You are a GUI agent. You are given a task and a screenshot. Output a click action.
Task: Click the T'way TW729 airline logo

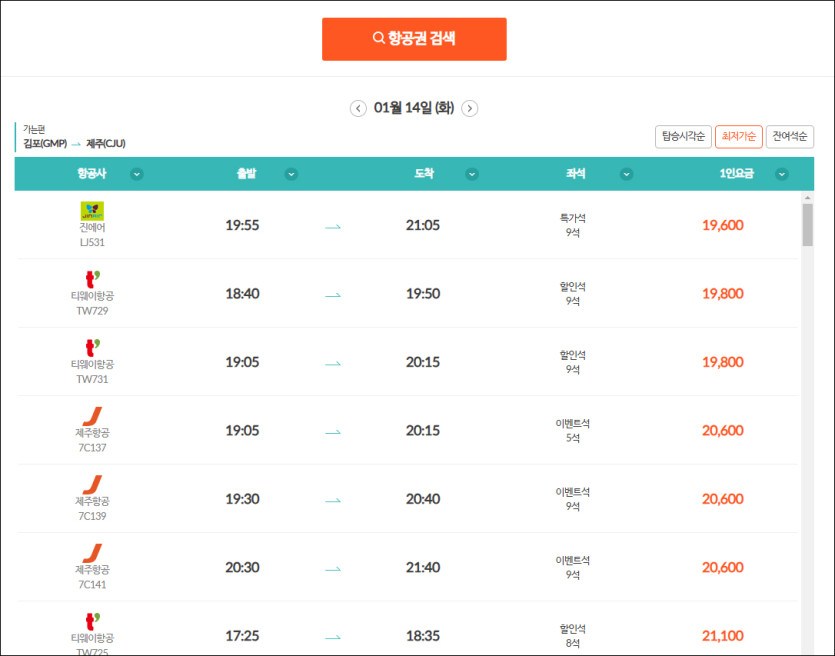point(93,279)
